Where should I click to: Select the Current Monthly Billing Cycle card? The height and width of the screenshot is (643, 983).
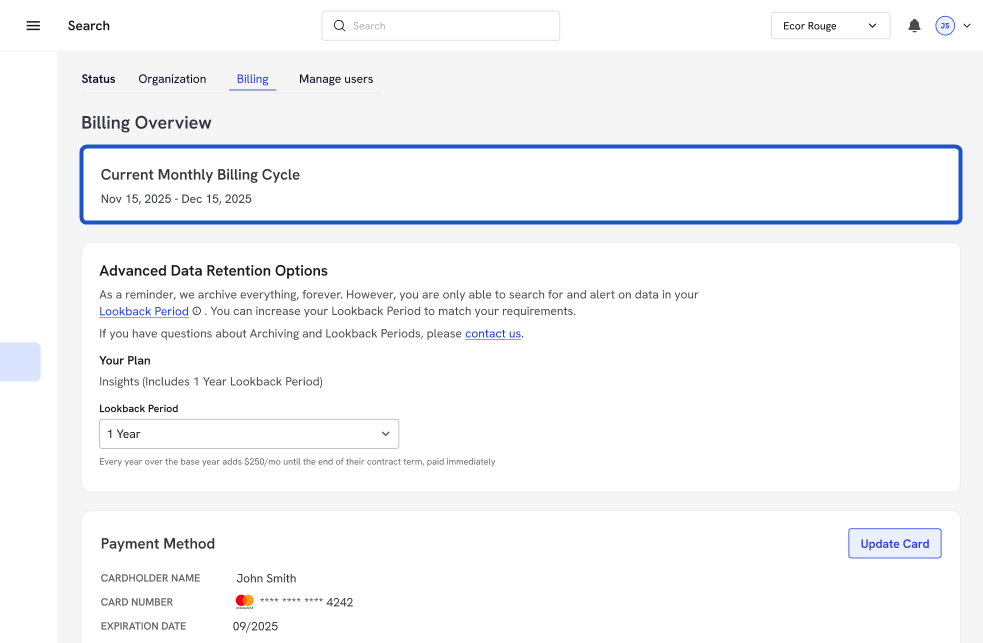click(520, 185)
